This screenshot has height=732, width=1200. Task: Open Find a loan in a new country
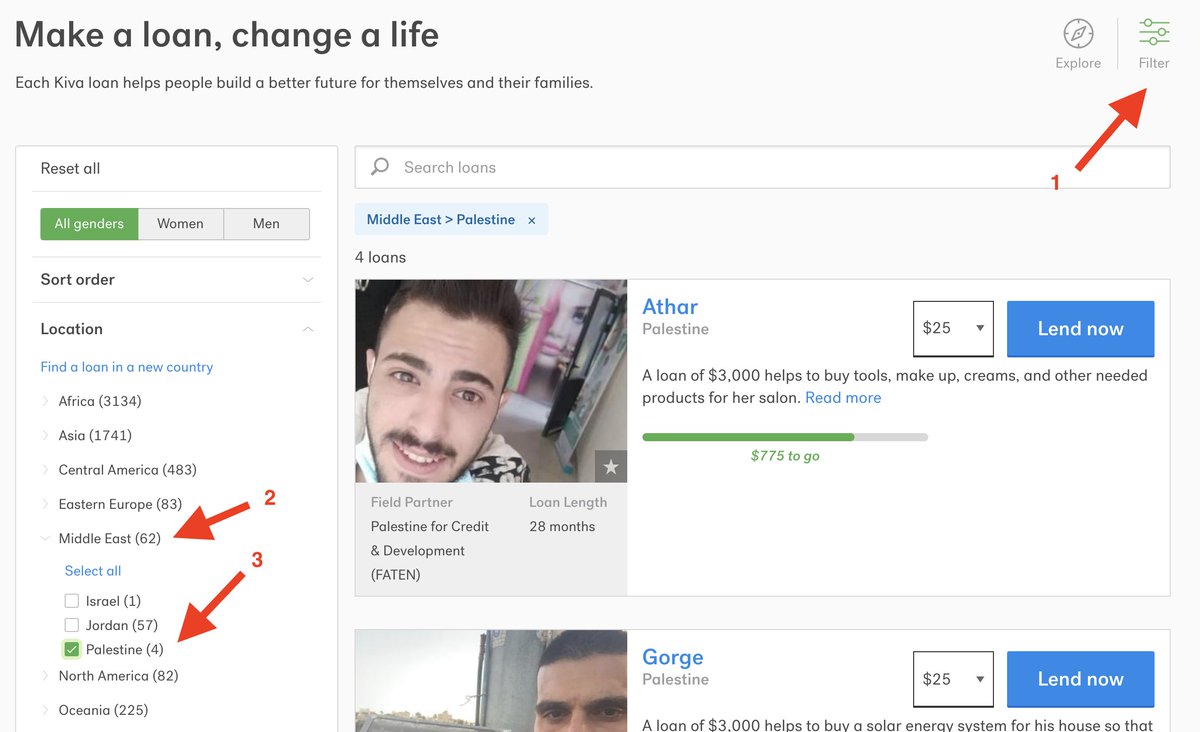127,367
